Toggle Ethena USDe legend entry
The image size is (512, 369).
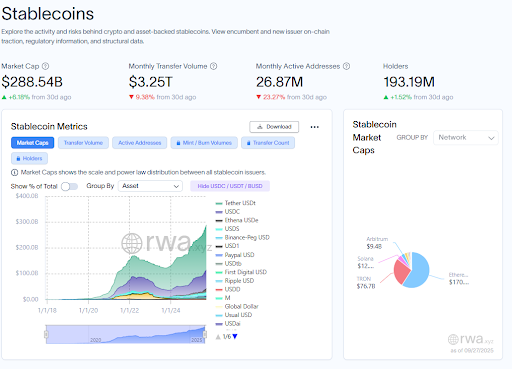click(237, 220)
